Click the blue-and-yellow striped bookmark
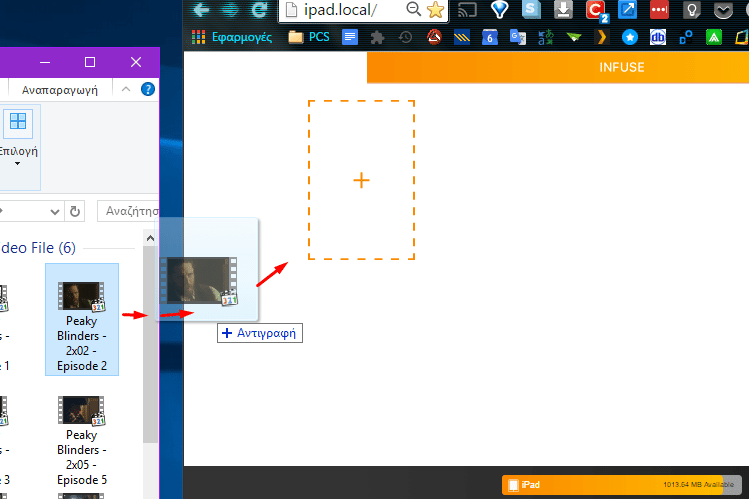This screenshot has height=499, width=749. [x=461, y=37]
